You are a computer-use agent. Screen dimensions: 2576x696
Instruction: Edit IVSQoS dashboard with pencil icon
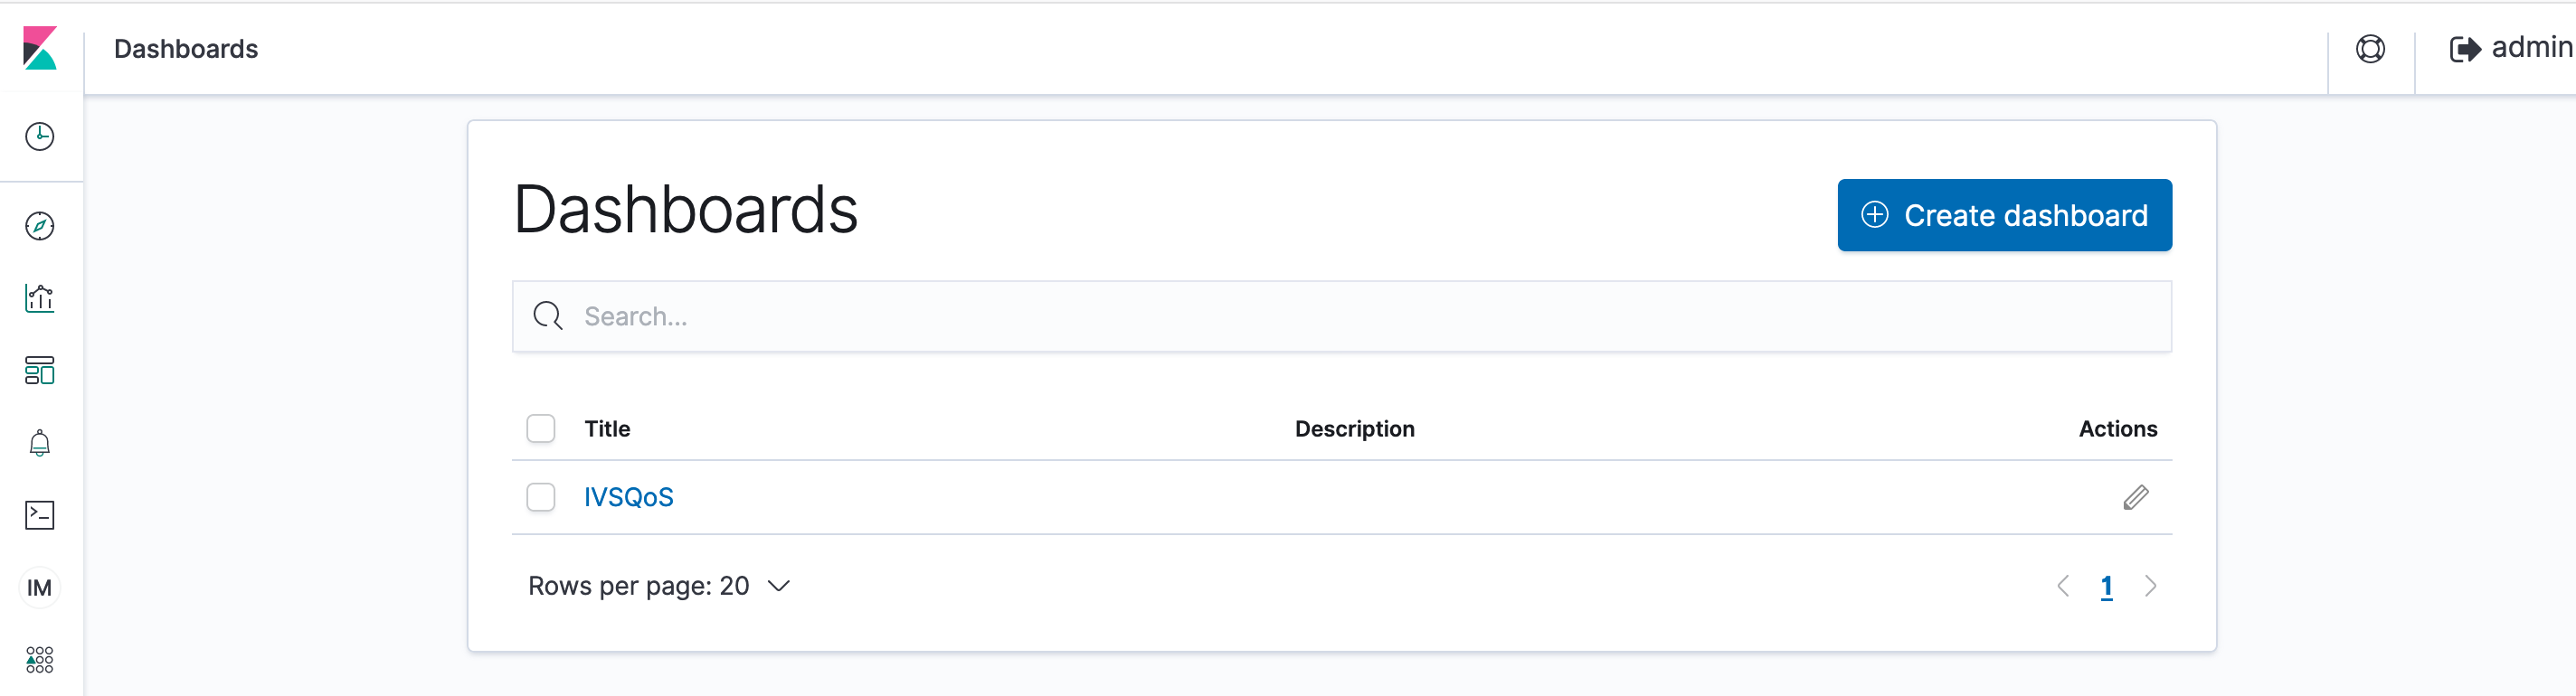click(x=2135, y=497)
